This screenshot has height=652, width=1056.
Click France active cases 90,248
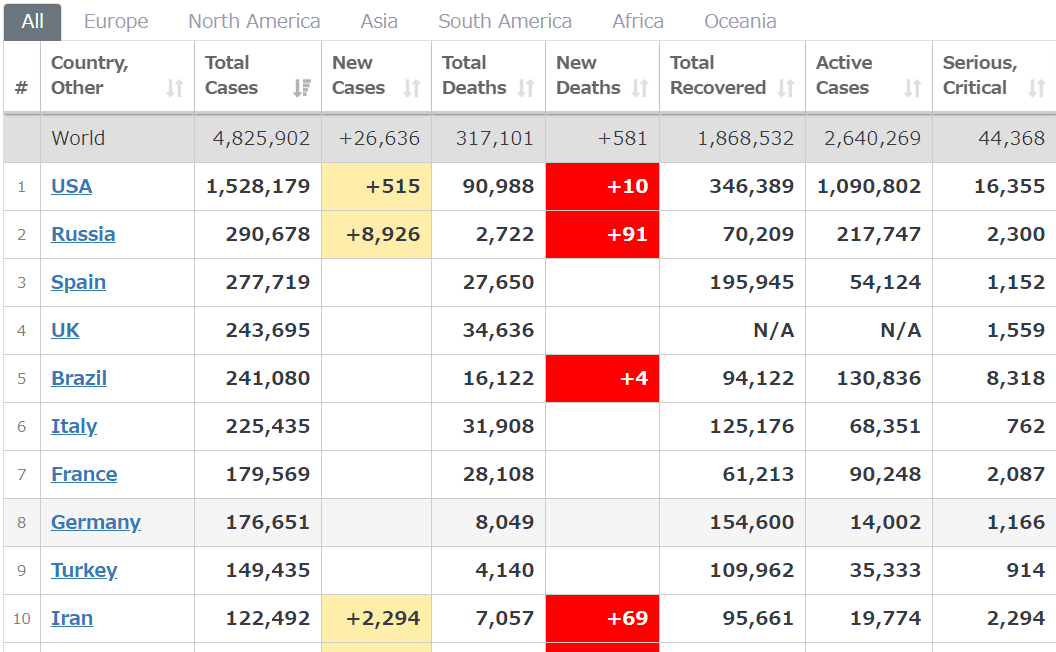tap(885, 474)
